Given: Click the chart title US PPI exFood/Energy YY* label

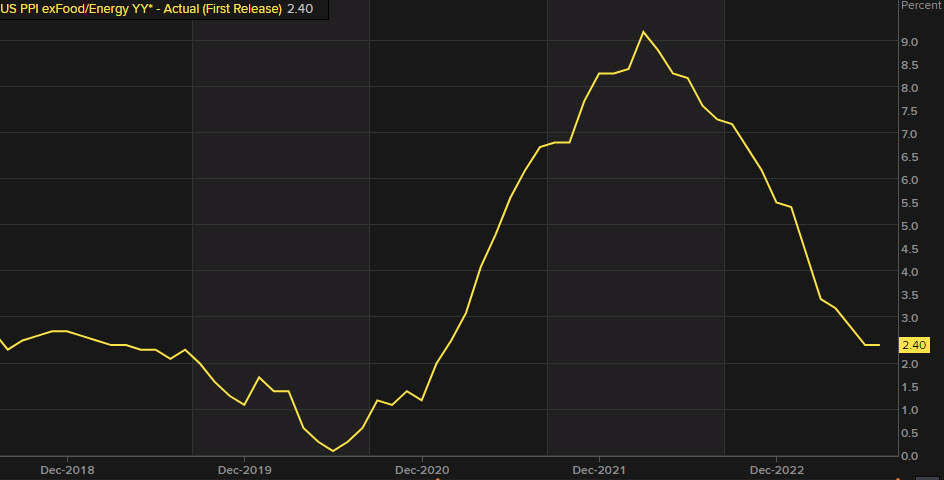Looking at the screenshot, I should tap(141, 9).
